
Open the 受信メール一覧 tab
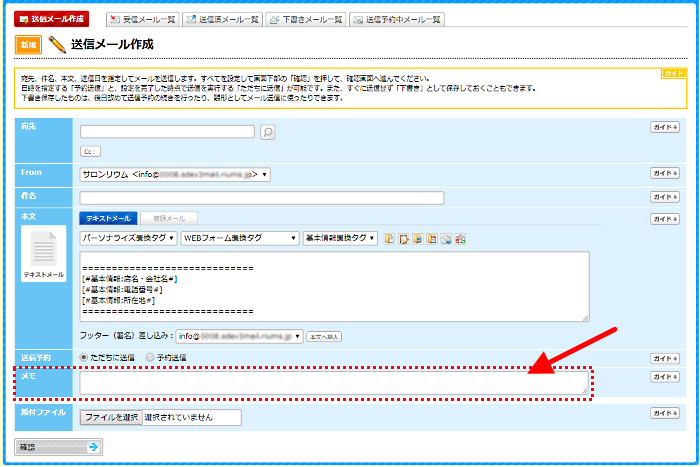142,19
